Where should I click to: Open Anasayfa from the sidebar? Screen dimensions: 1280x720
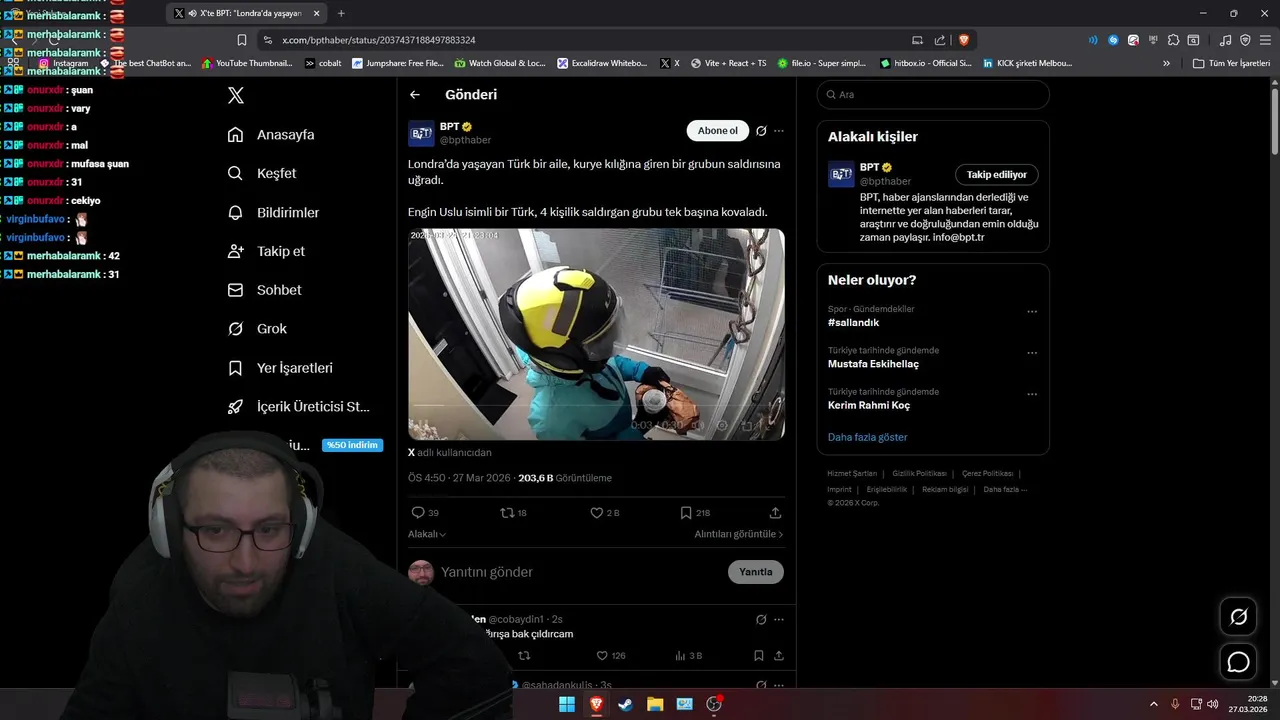(271, 134)
